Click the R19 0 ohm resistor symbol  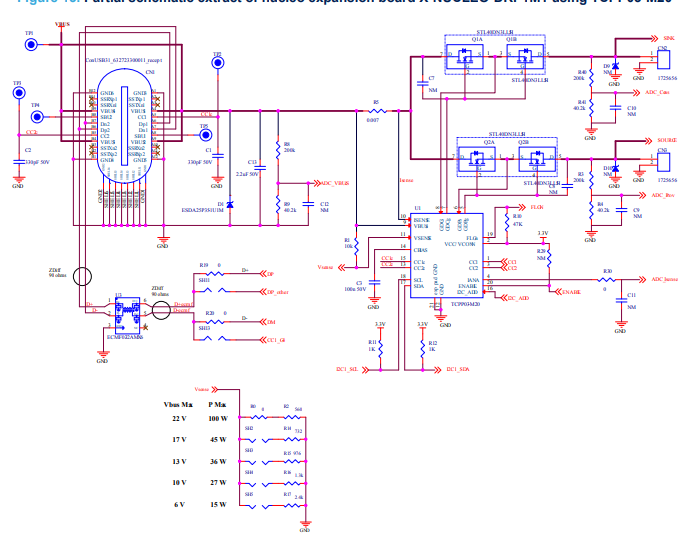[x=215, y=274]
